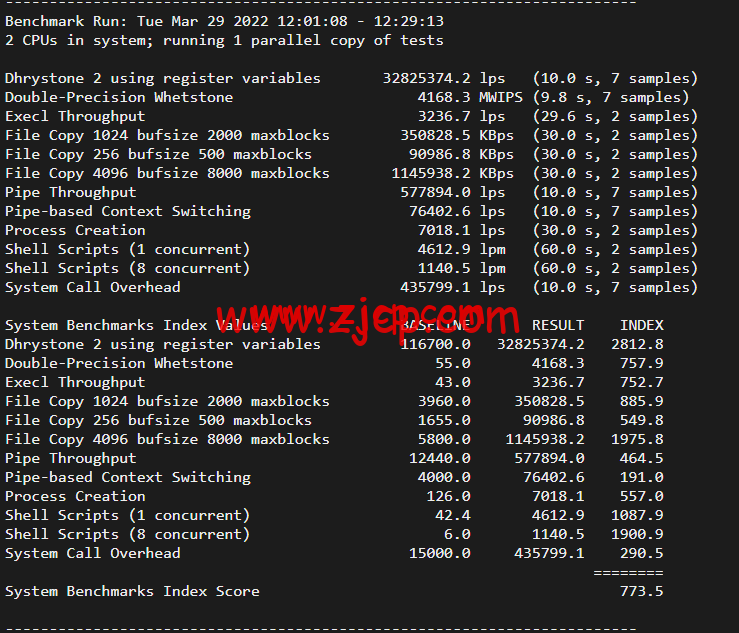Select the '2 CPUs in system' line
Screen dimensions: 739x633
coord(224,41)
